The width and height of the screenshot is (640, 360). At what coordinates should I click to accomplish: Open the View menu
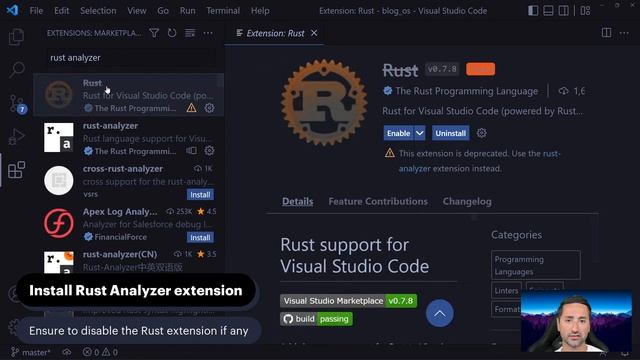point(137,11)
